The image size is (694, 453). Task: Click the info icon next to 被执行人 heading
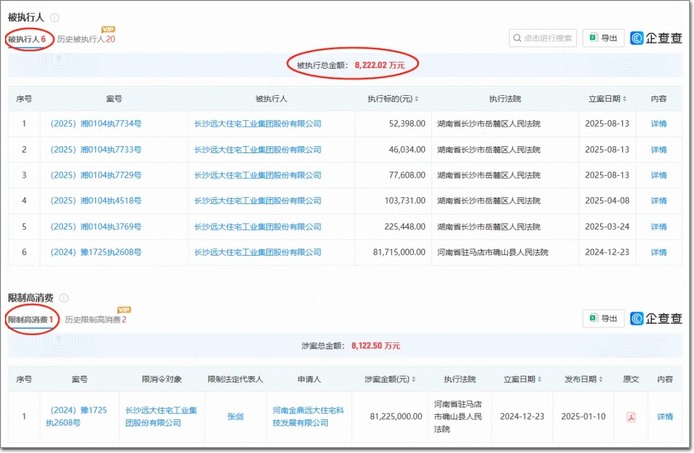pos(55,18)
